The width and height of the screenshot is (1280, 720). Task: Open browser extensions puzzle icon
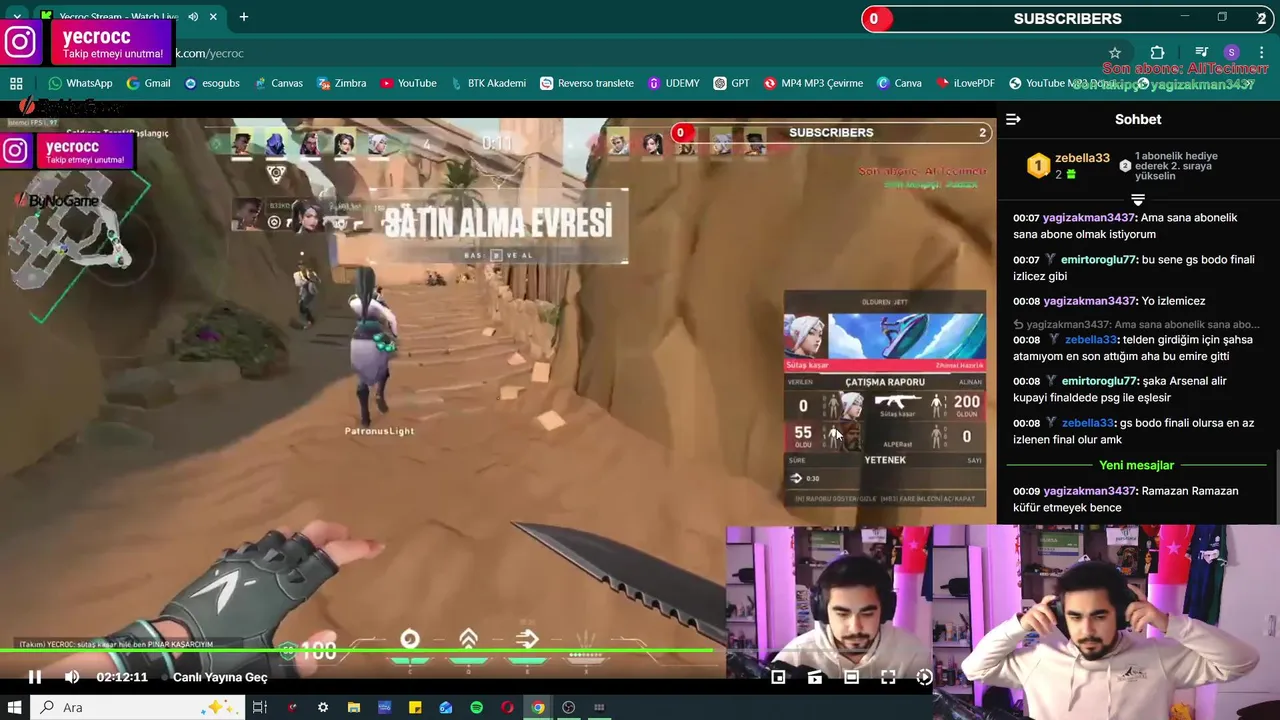pos(1157,53)
